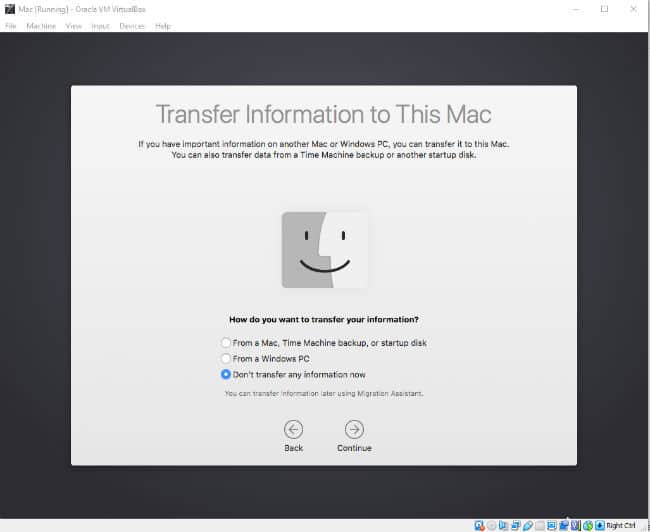650x532 pixels.
Task: Close the VirtualBox window
Action: coord(633,9)
